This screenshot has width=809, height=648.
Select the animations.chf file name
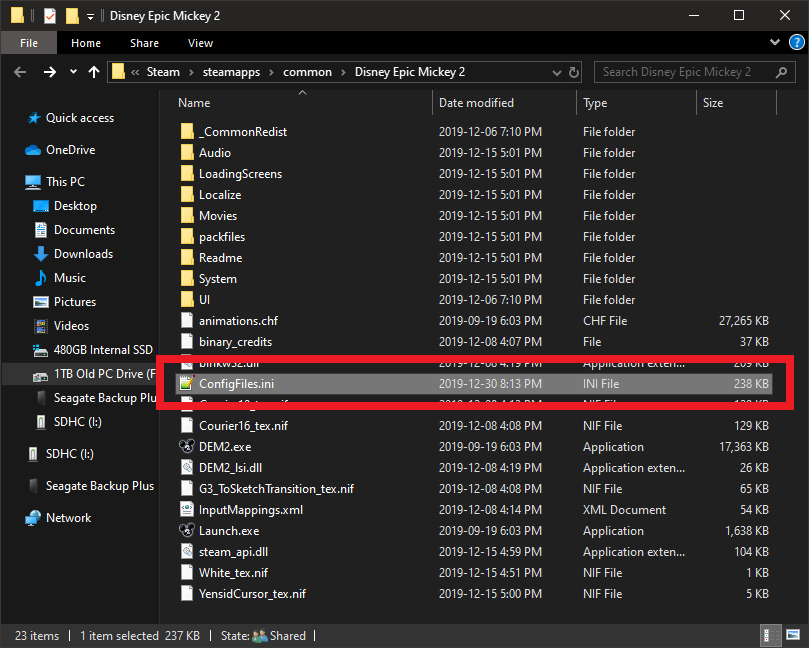click(238, 321)
